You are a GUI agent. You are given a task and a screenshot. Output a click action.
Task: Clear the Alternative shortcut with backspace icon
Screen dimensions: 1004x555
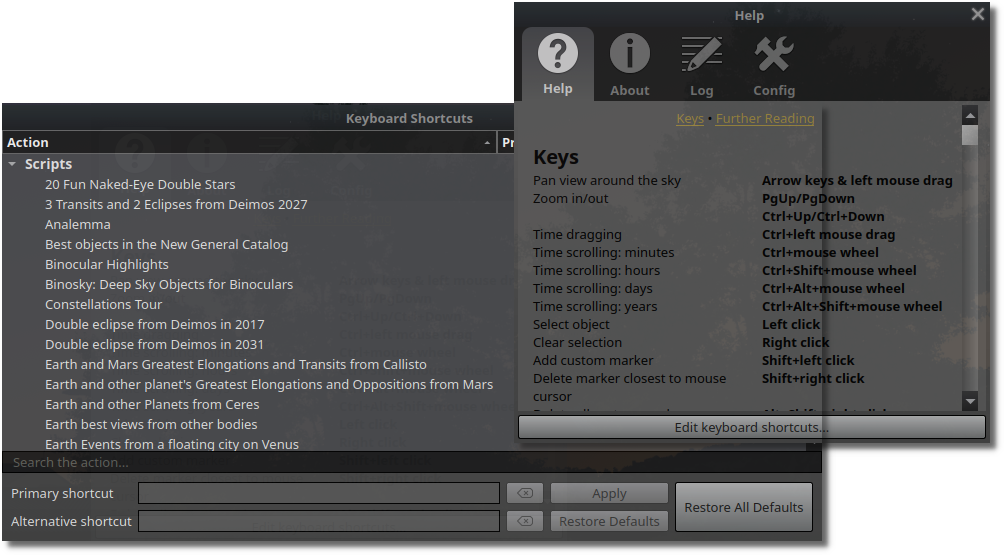coord(525,521)
